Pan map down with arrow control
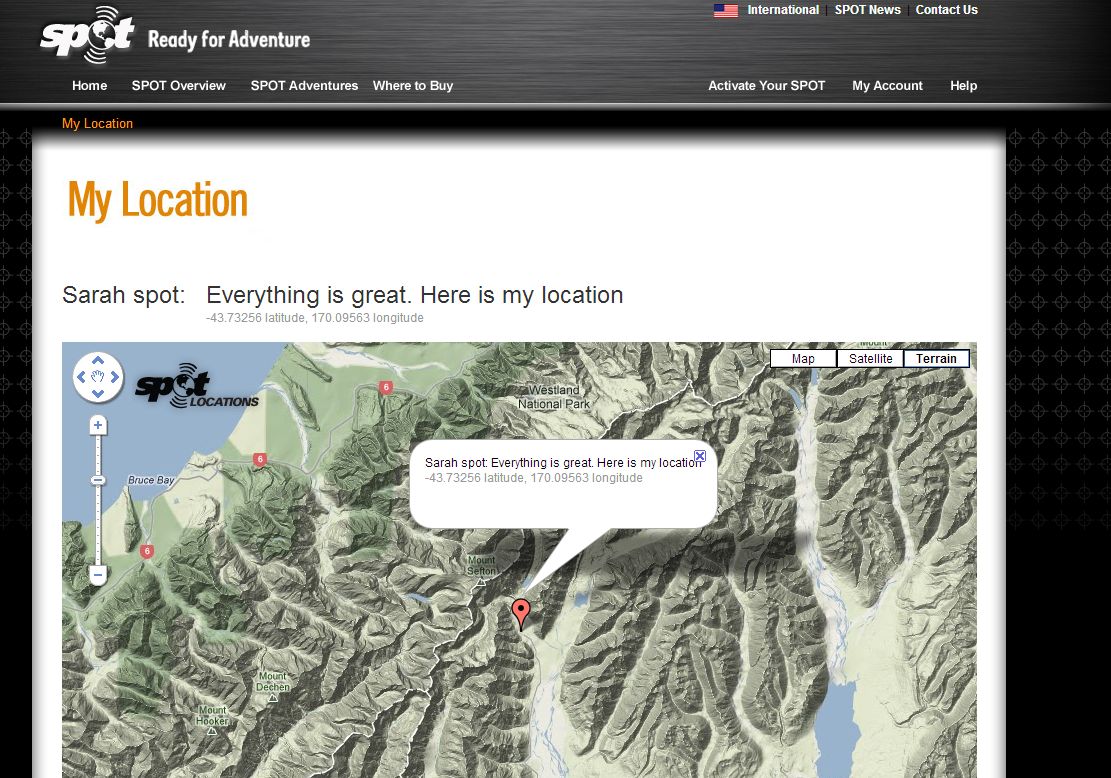Image resolution: width=1111 pixels, height=778 pixels. 98,394
